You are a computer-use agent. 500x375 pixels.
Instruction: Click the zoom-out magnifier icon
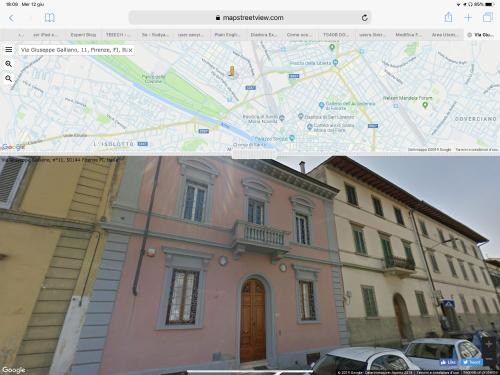tap(9, 79)
